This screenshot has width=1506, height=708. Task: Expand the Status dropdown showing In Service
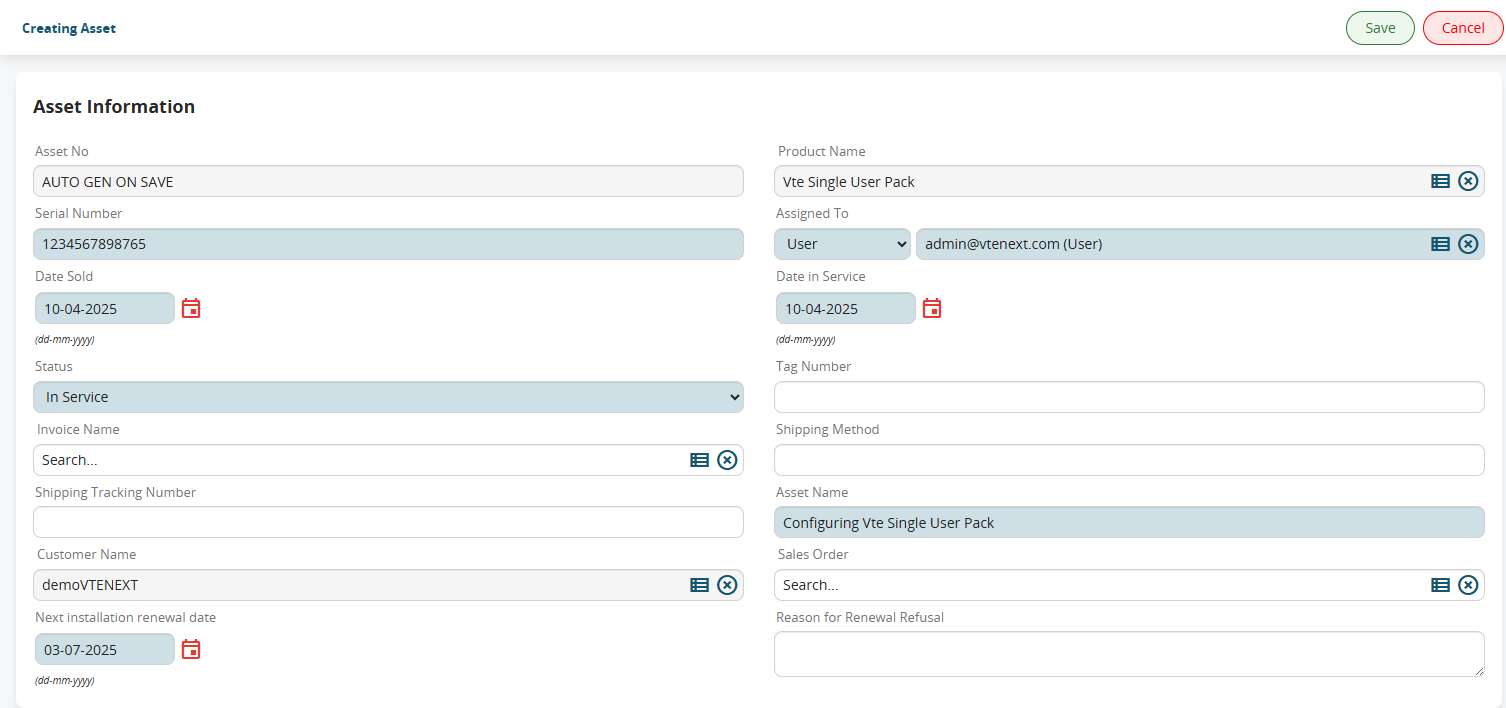(388, 397)
